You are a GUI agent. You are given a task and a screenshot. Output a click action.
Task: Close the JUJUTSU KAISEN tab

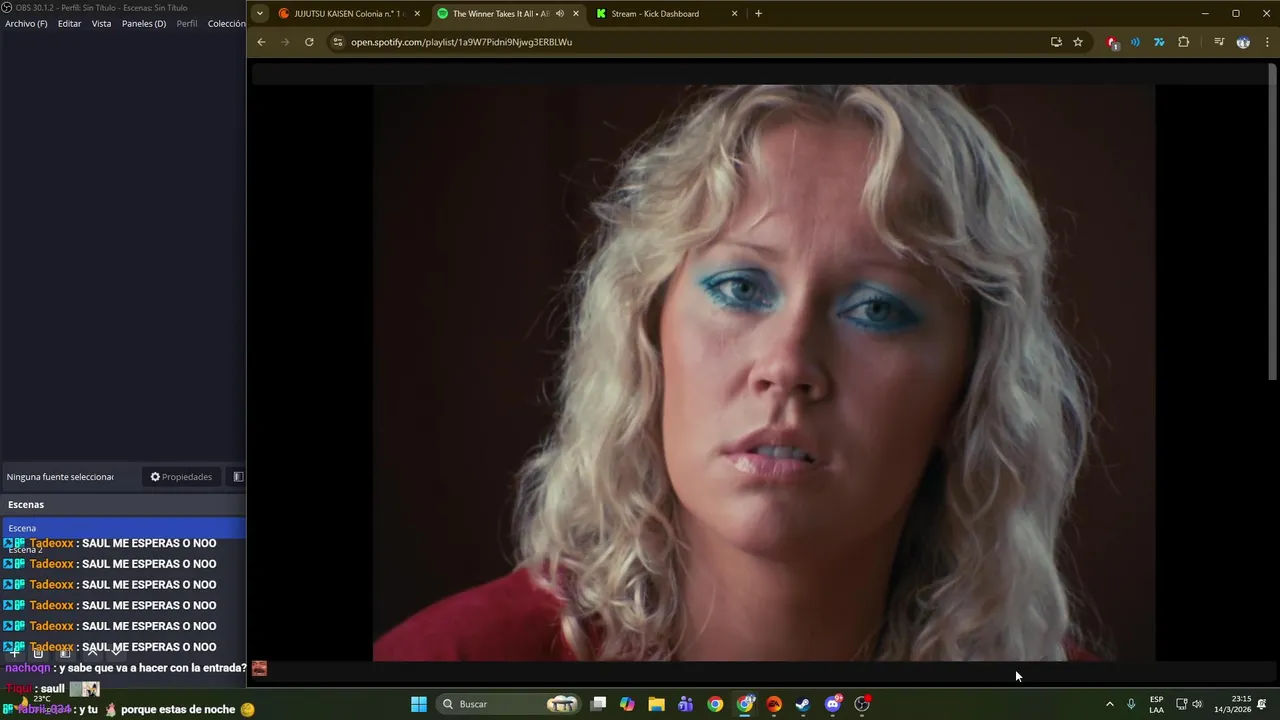tap(417, 14)
